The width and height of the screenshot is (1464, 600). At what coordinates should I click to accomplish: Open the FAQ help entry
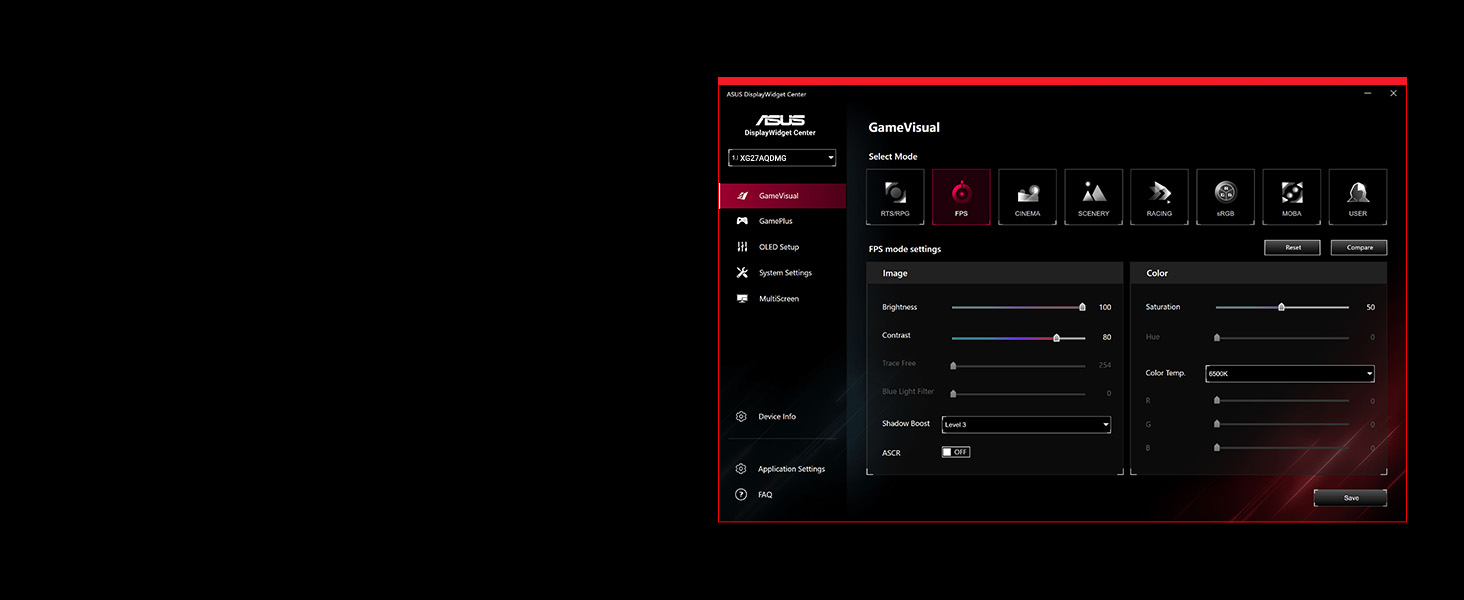[x=765, y=495]
